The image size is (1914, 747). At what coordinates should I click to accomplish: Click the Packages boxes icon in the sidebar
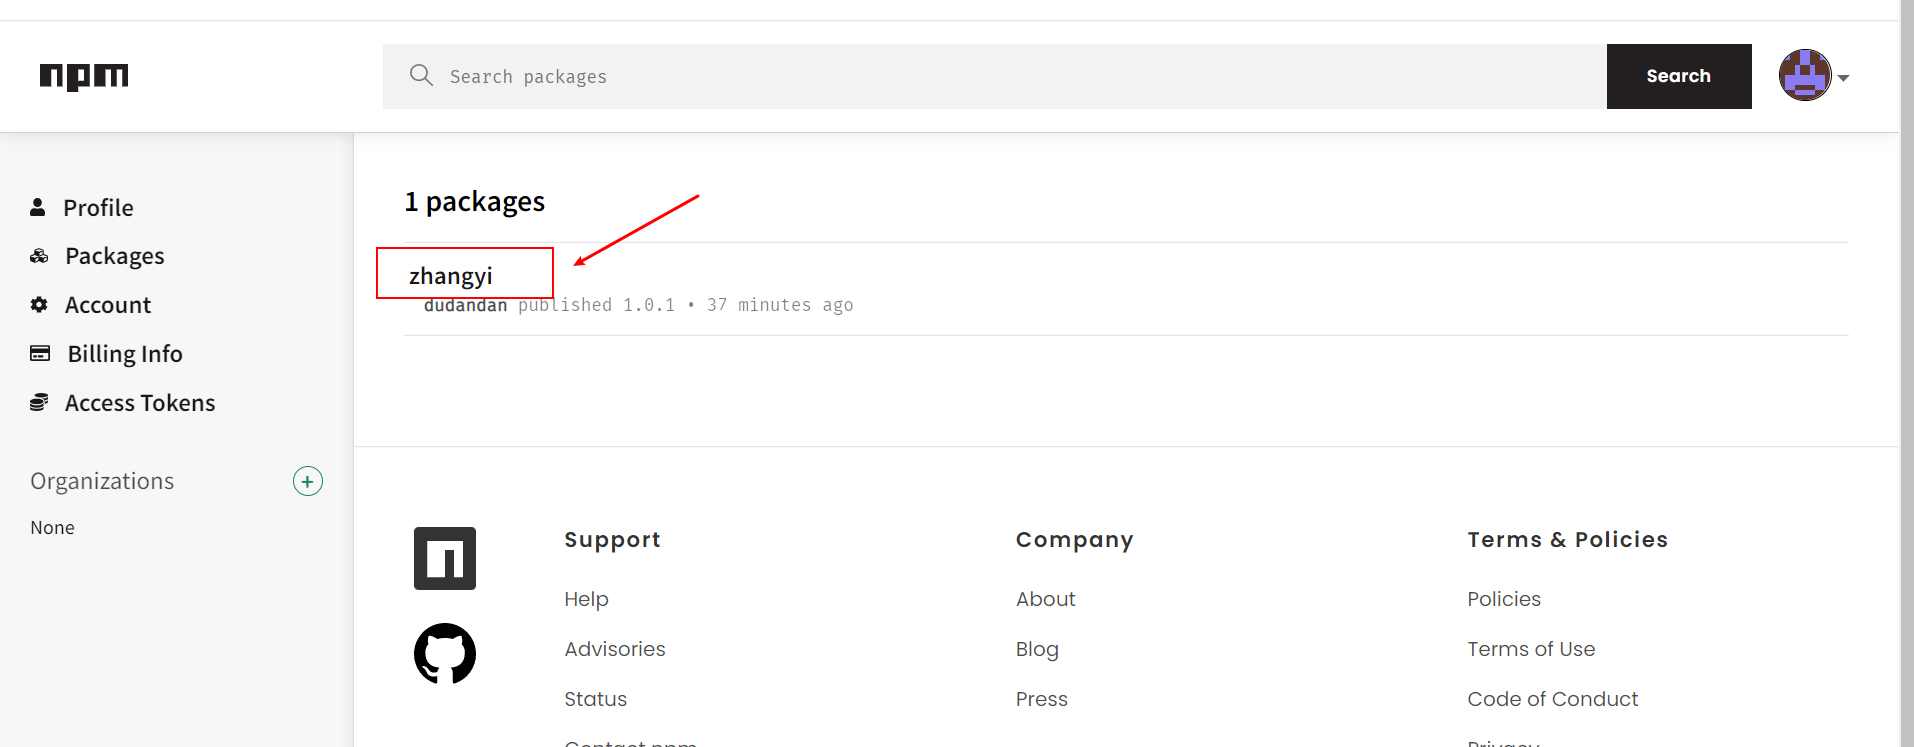(x=39, y=256)
